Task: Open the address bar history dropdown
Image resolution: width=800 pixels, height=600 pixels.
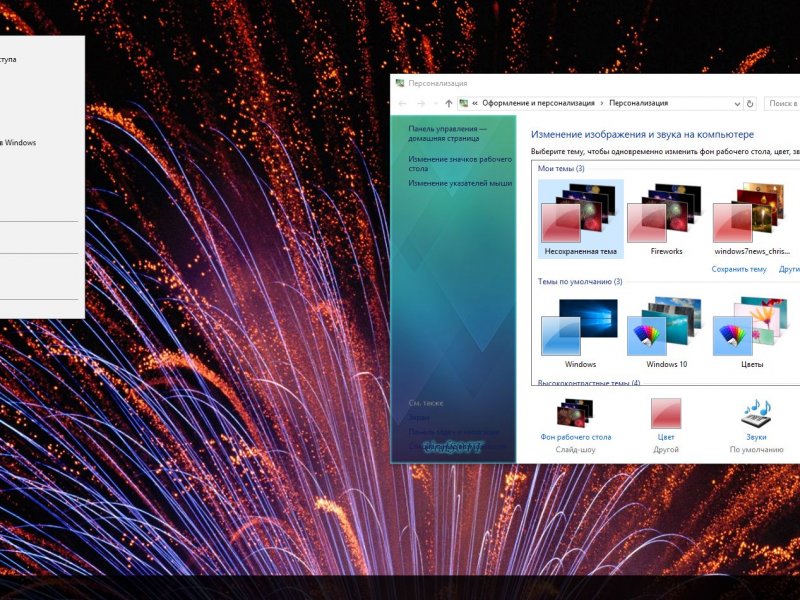Action: coord(737,104)
